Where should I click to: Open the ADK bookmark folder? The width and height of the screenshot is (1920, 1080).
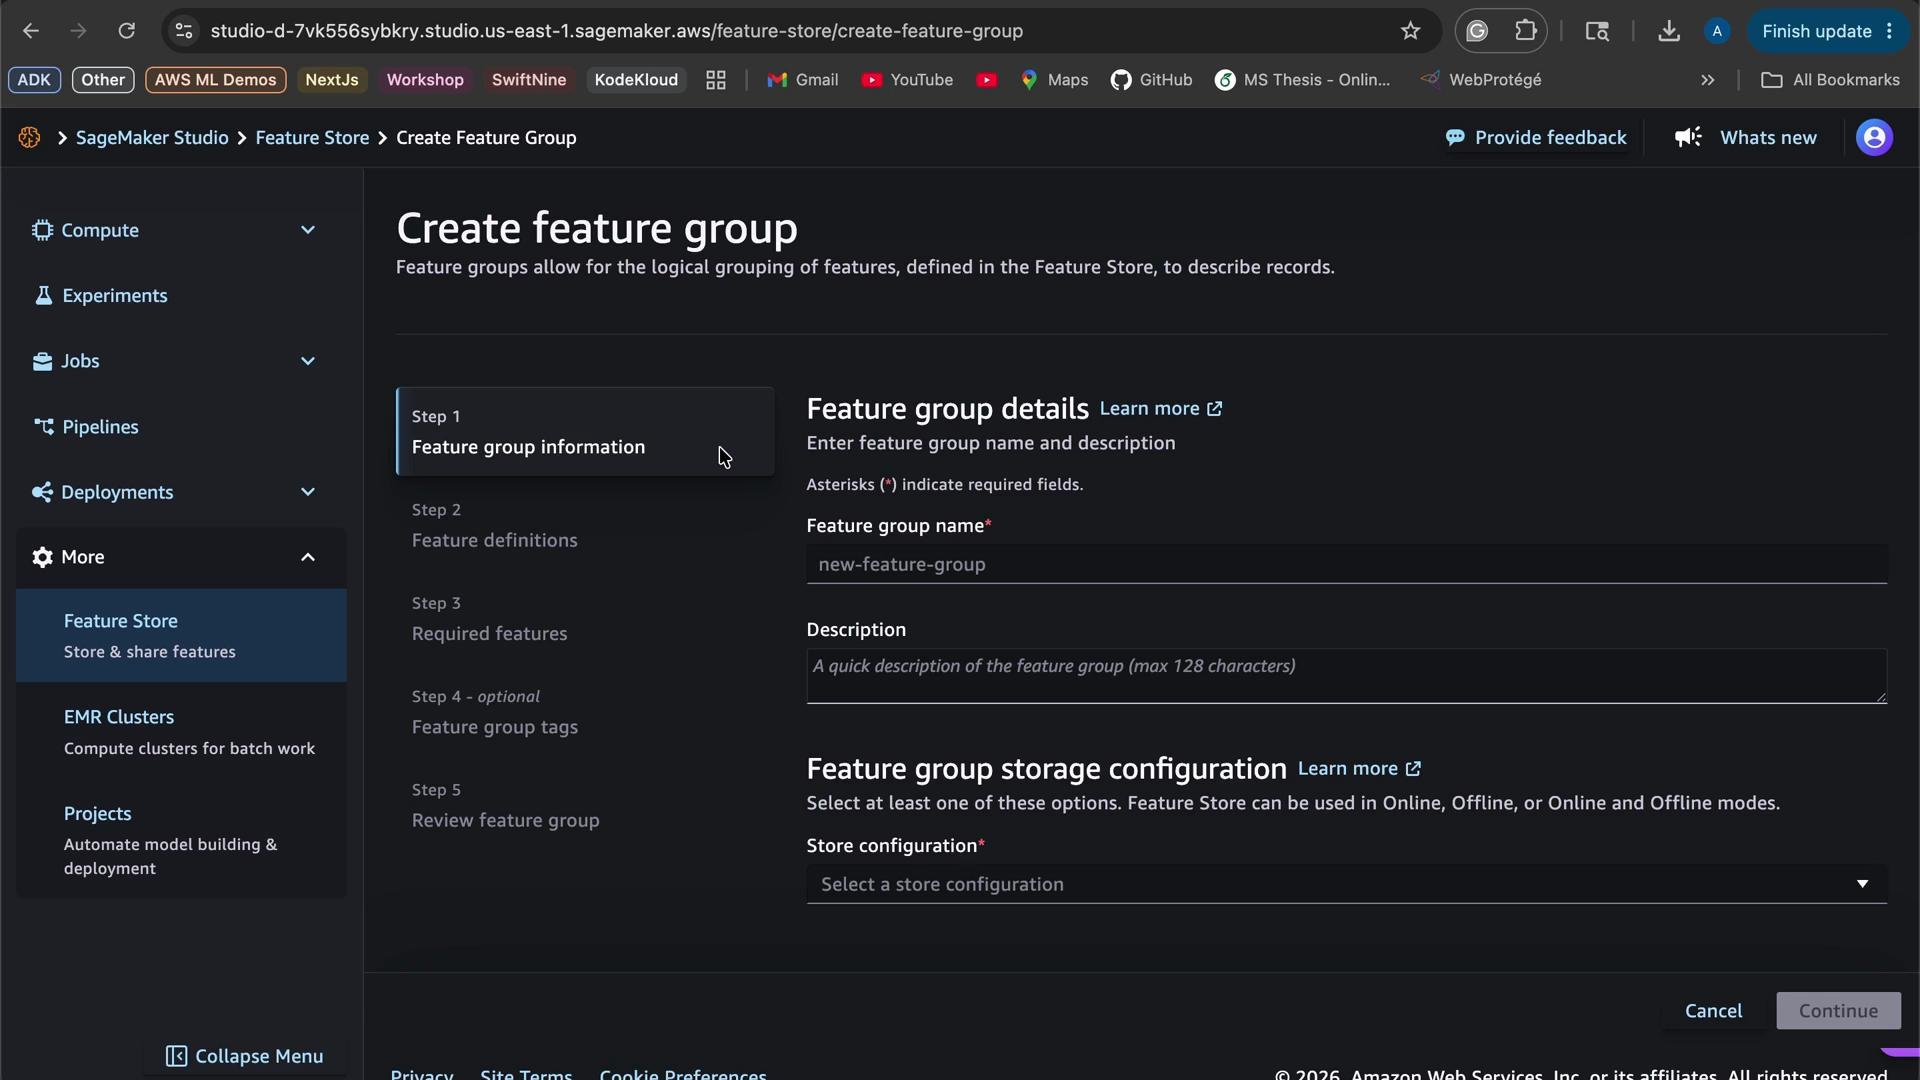point(34,80)
